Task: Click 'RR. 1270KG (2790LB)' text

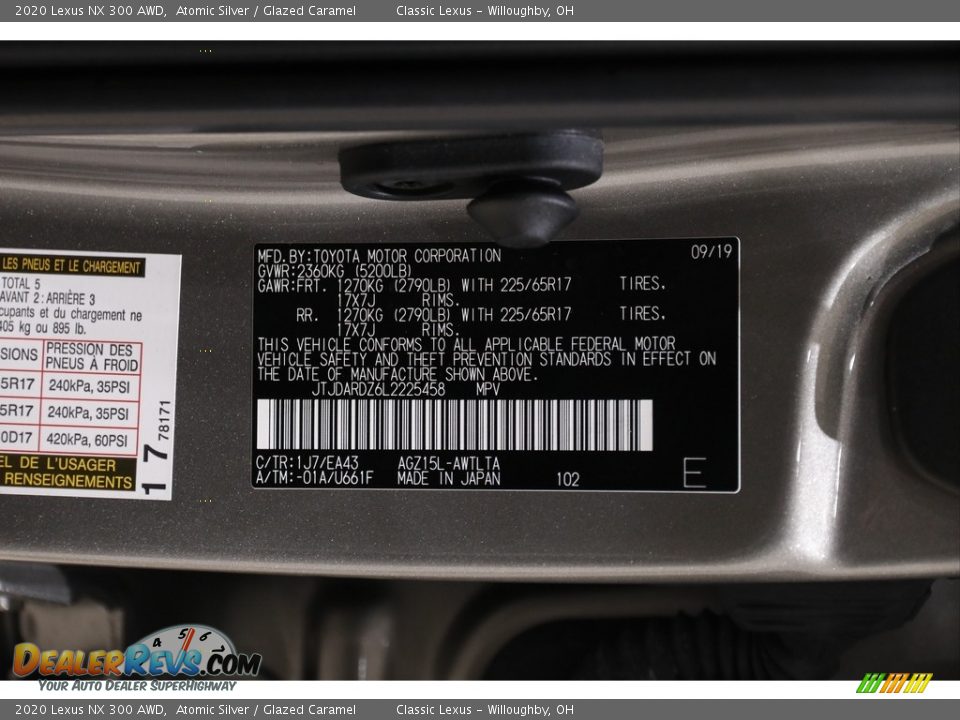Action: click(373, 315)
